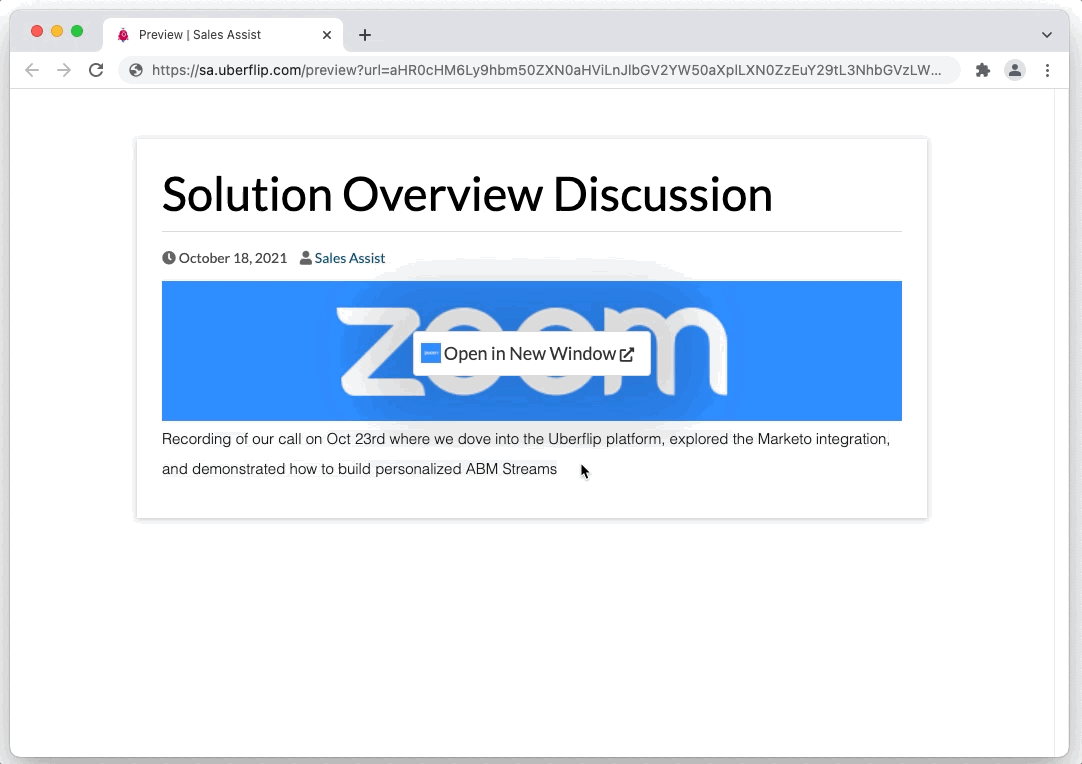Click the red close window button
Screen dimensions: 1082x764
click(37, 31)
